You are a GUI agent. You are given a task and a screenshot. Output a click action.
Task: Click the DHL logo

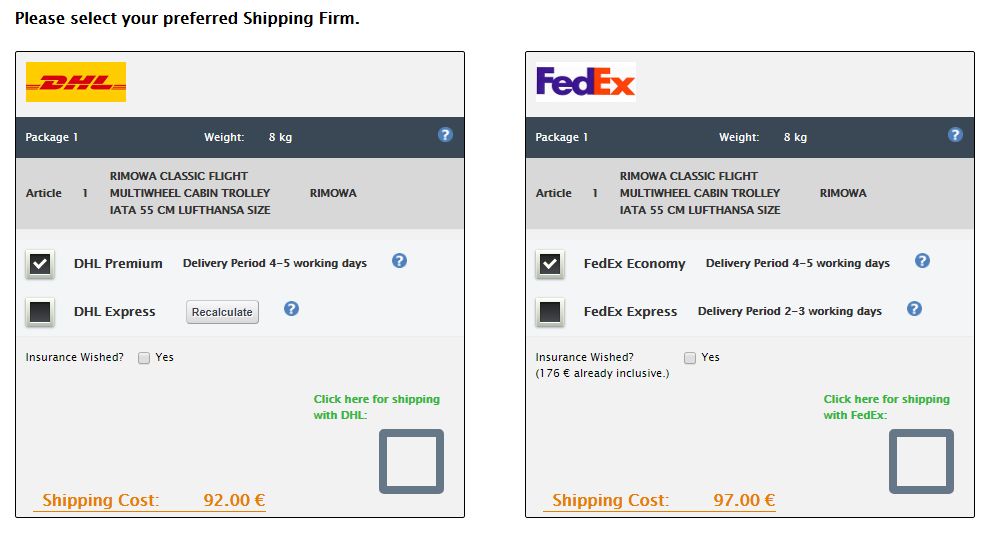pos(76,82)
